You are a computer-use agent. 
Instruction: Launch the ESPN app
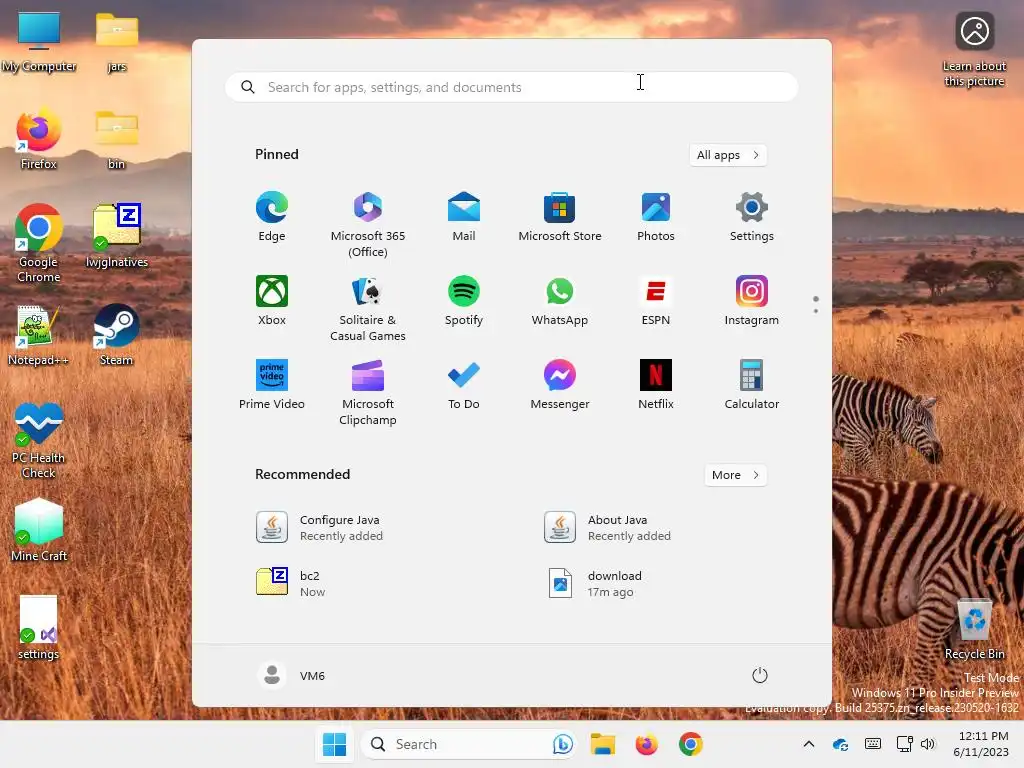656,301
